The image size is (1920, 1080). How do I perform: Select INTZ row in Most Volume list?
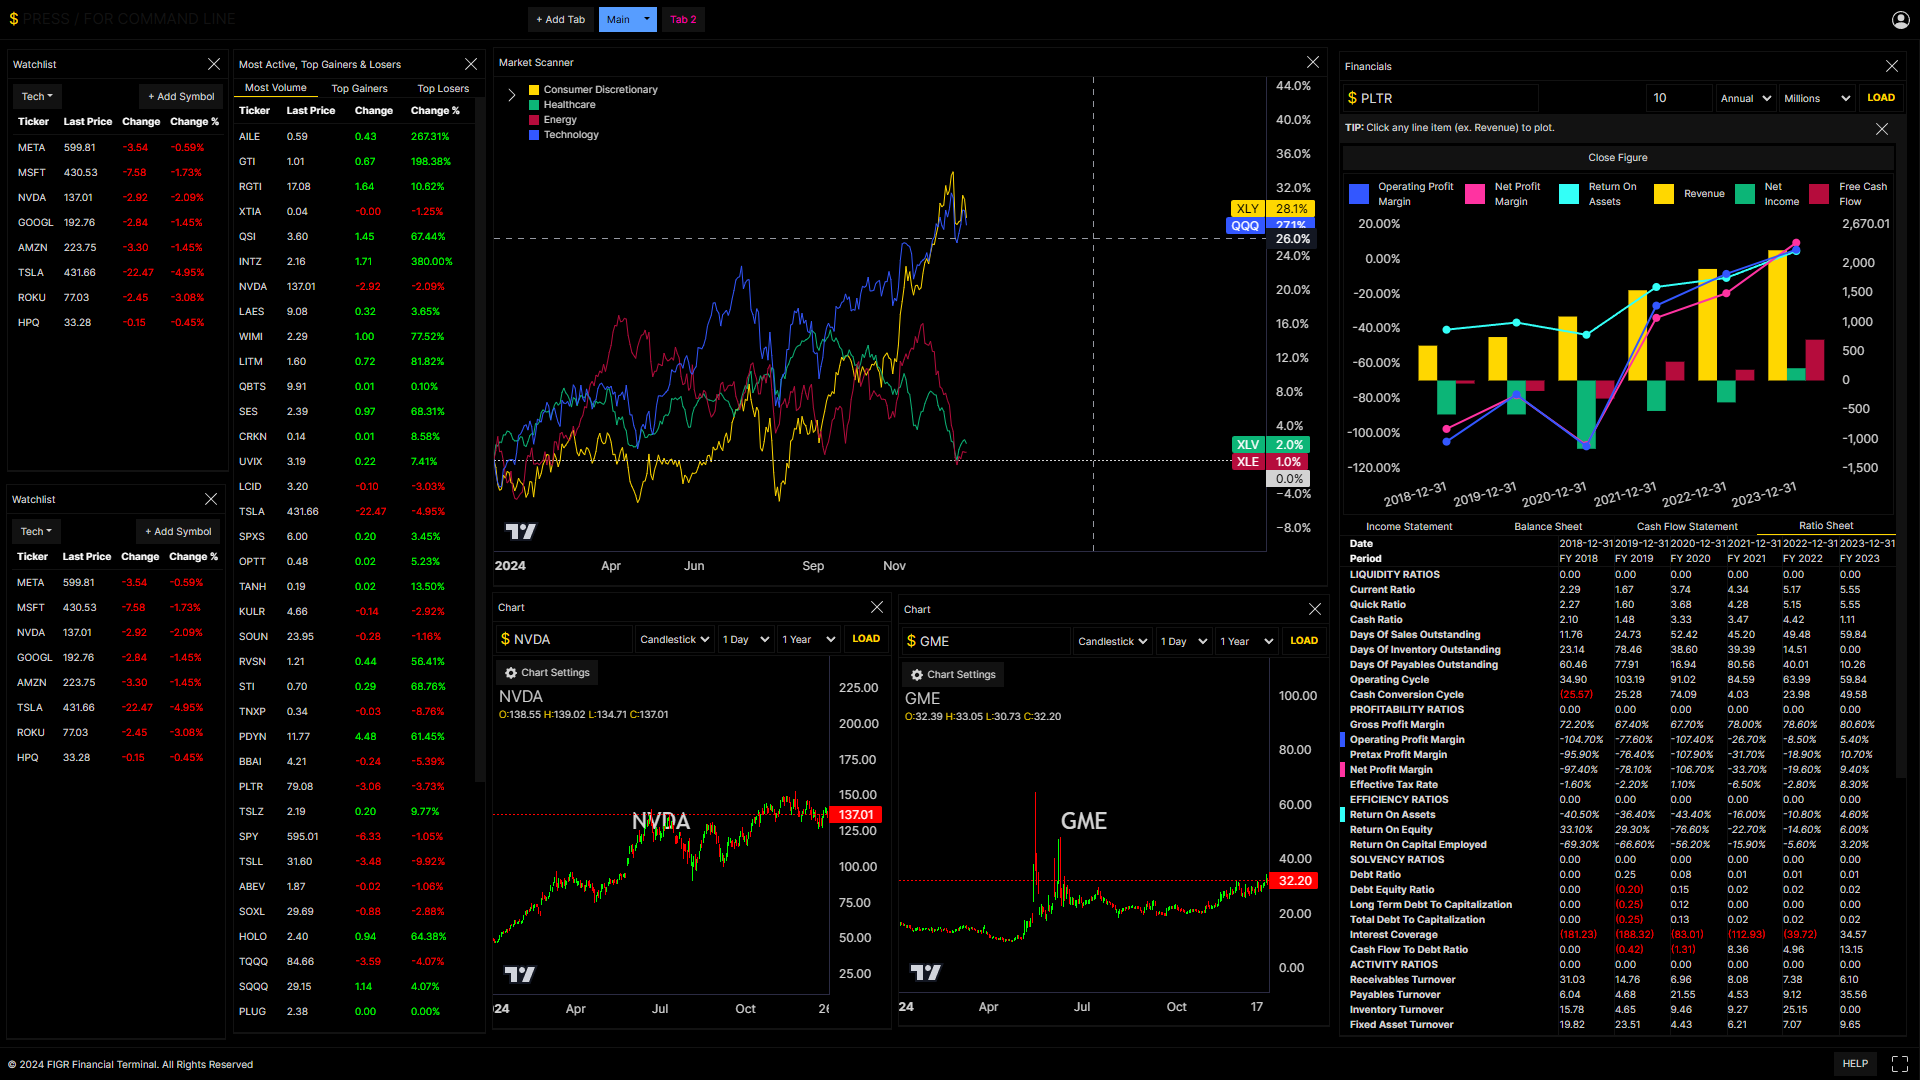pos(355,262)
